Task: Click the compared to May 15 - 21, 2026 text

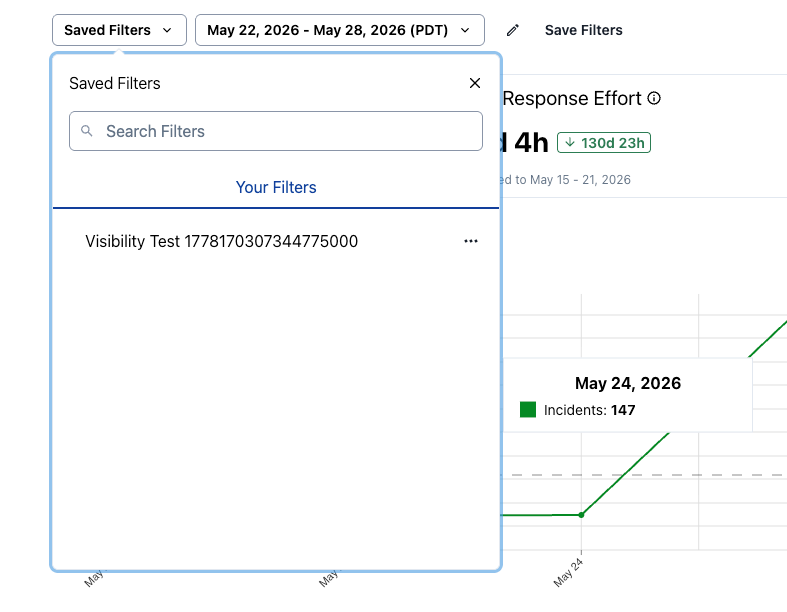Action: (566, 180)
